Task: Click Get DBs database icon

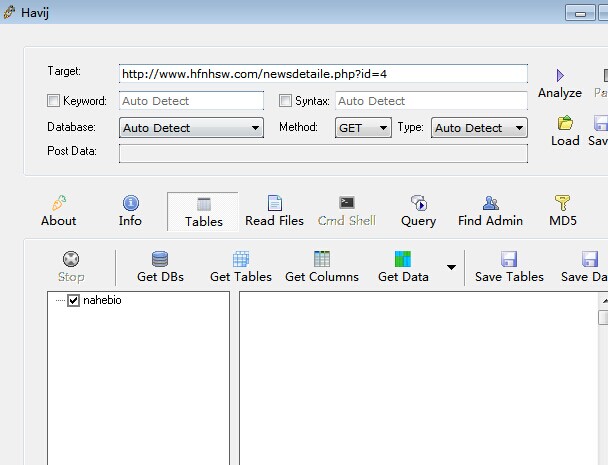Action: coord(160,259)
